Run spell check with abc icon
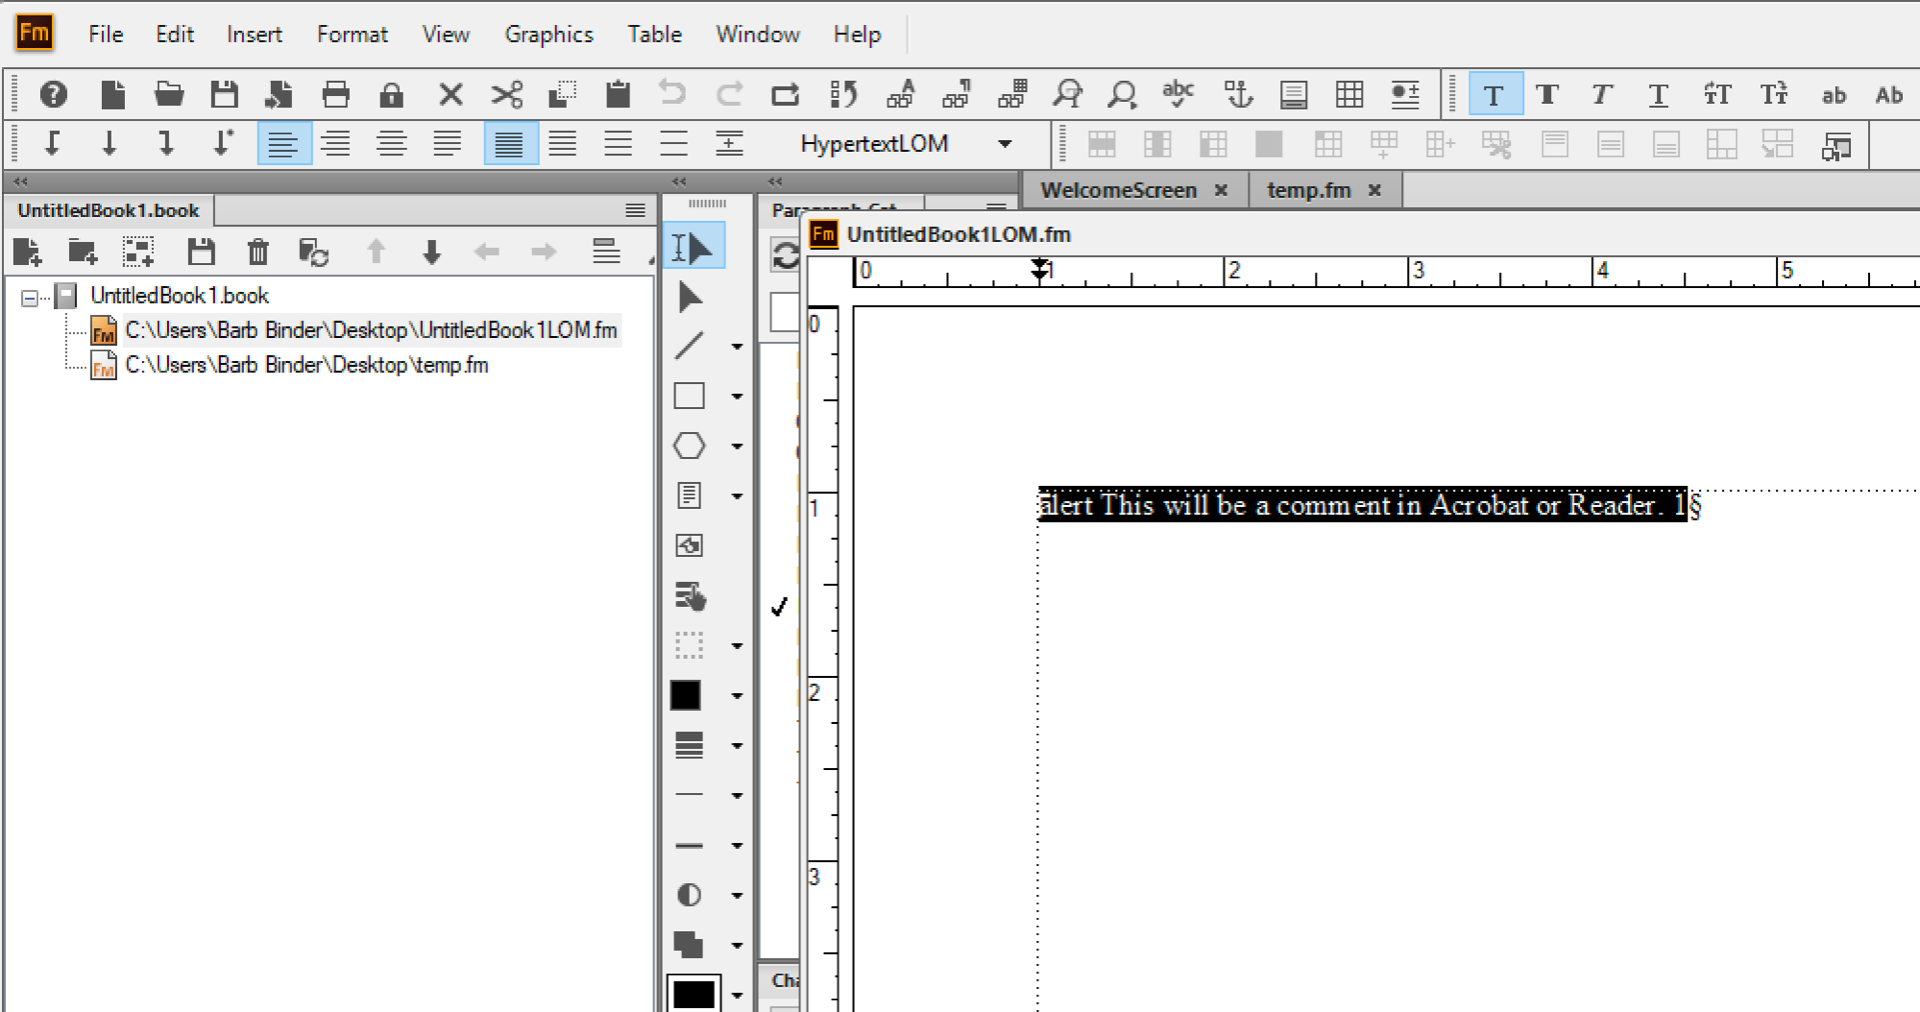The image size is (1920, 1012). pyautogui.click(x=1178, y=95)
